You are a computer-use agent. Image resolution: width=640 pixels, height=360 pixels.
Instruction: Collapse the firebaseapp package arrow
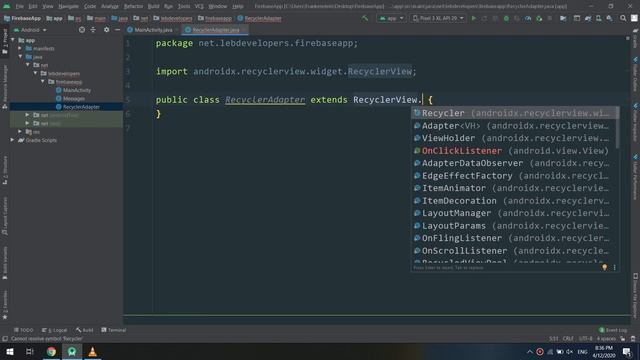43,82
